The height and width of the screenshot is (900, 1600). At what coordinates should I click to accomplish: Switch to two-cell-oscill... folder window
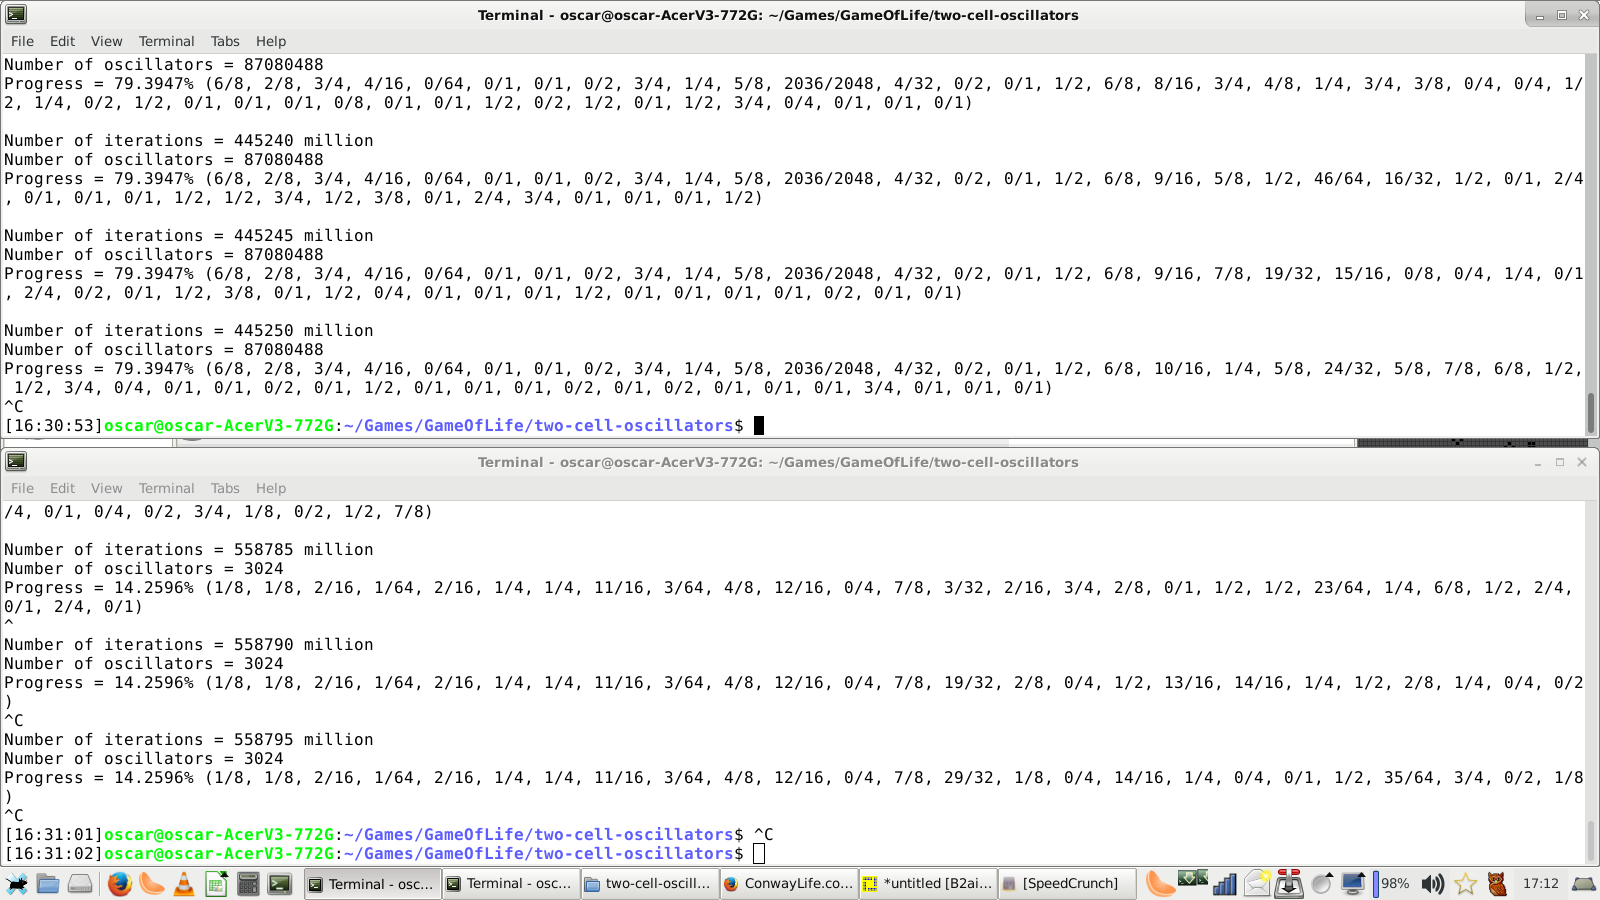[x=649, y=884]
